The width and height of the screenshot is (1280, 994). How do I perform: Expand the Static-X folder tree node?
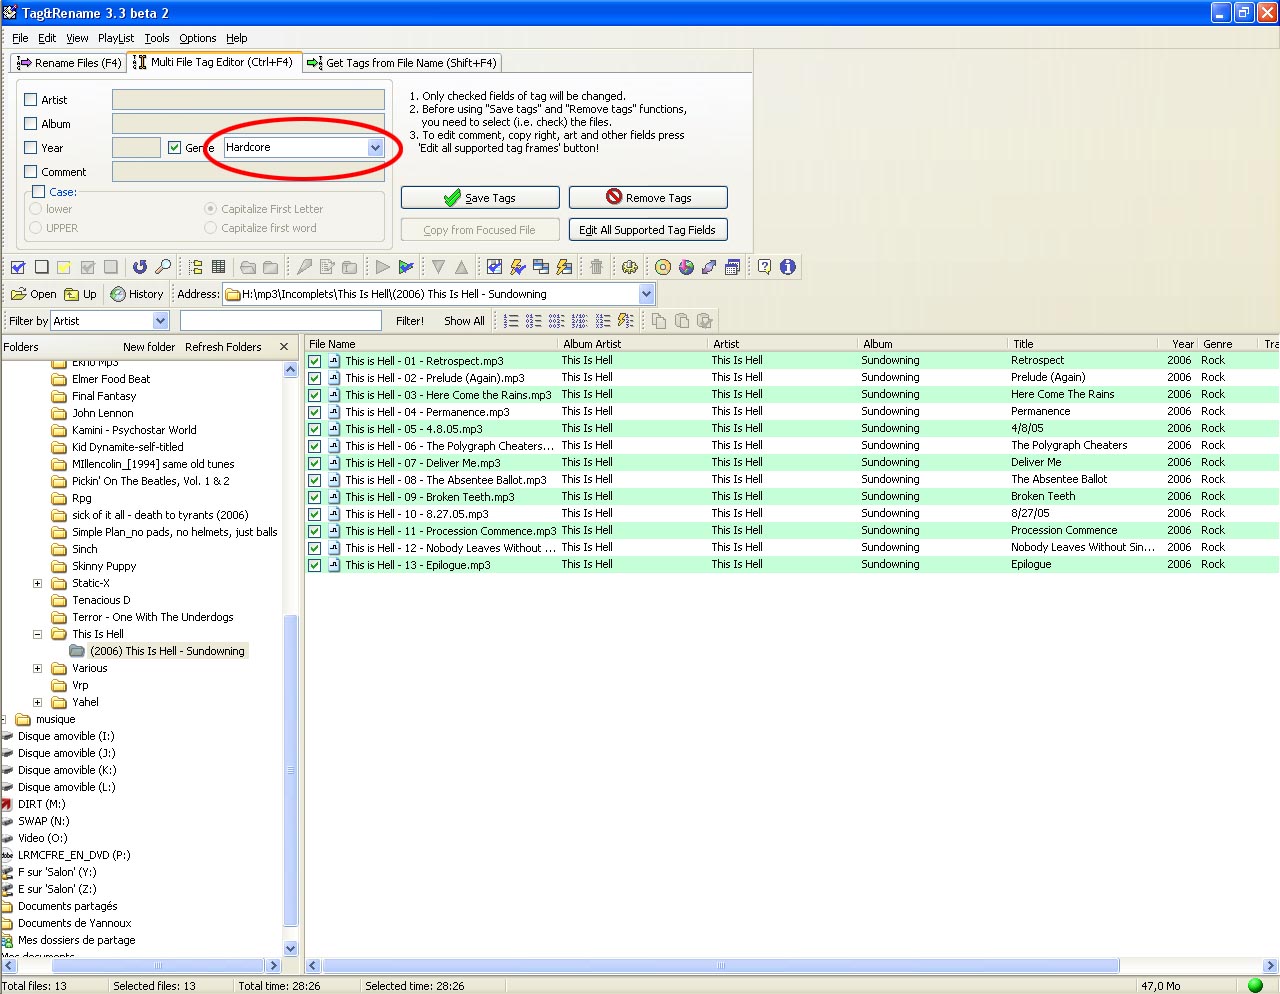[x=38, y=583]
